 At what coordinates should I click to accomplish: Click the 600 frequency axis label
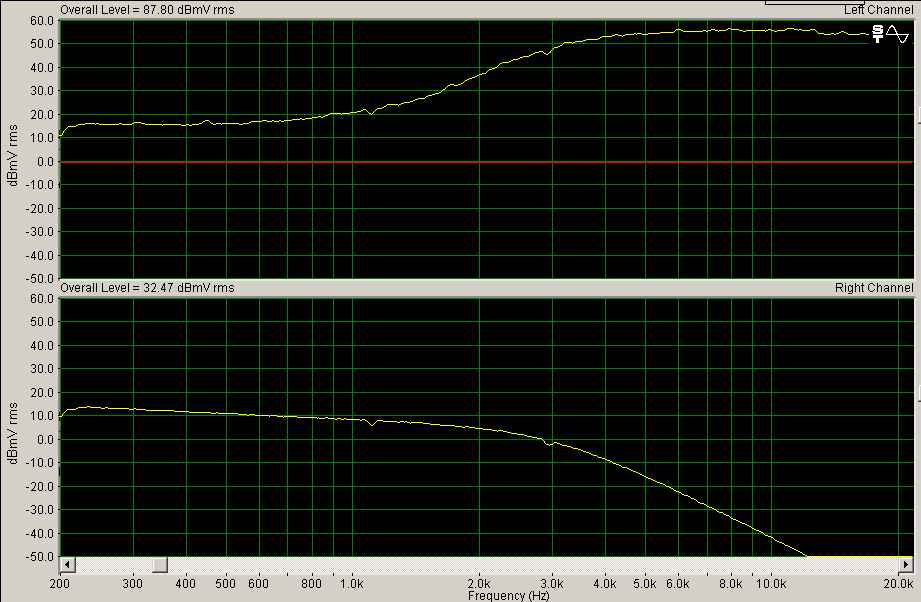click(258, 584)
